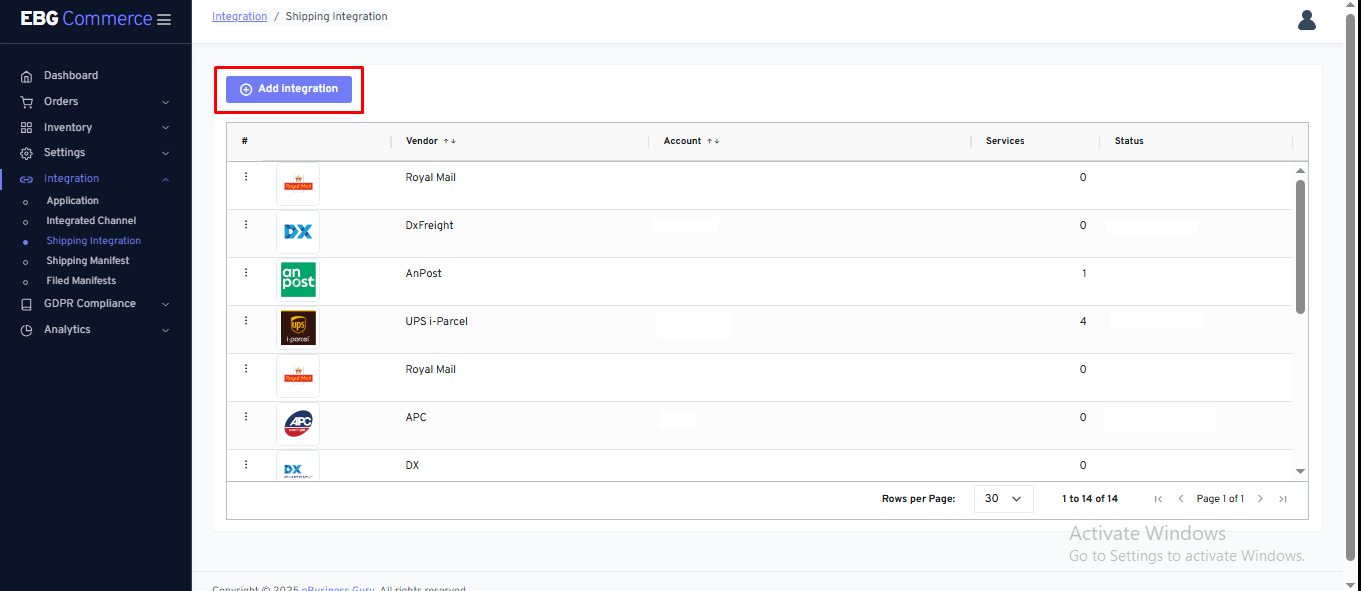Sort table by Vendor column arrows

(450, 141)
